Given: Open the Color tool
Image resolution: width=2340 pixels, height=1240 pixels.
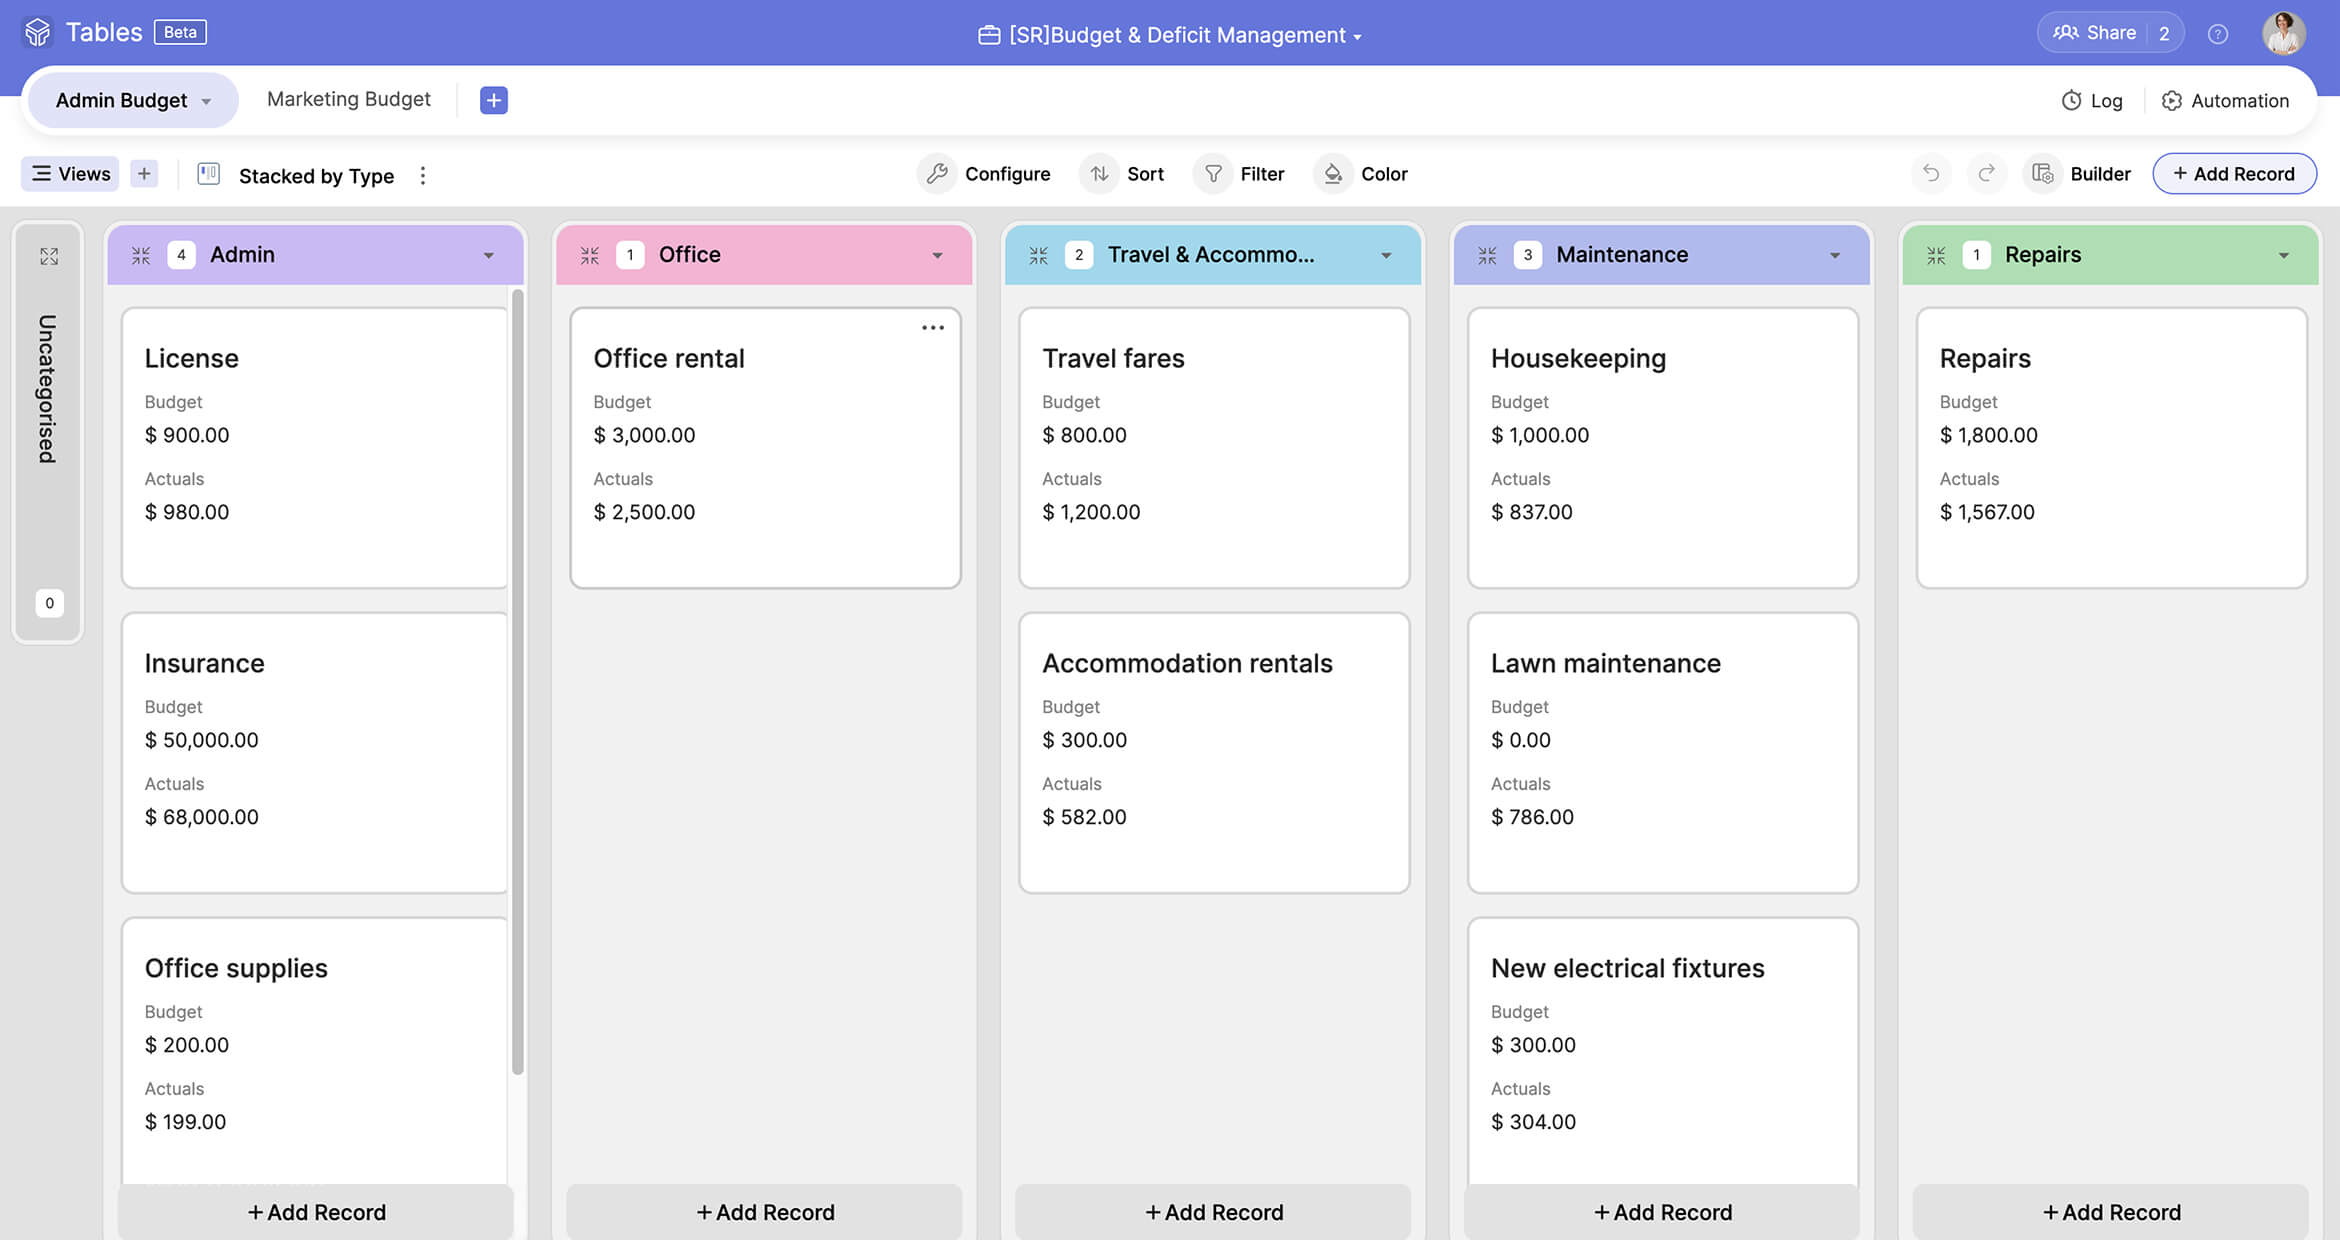Looking at the screenshot, I should (1363, 174).
